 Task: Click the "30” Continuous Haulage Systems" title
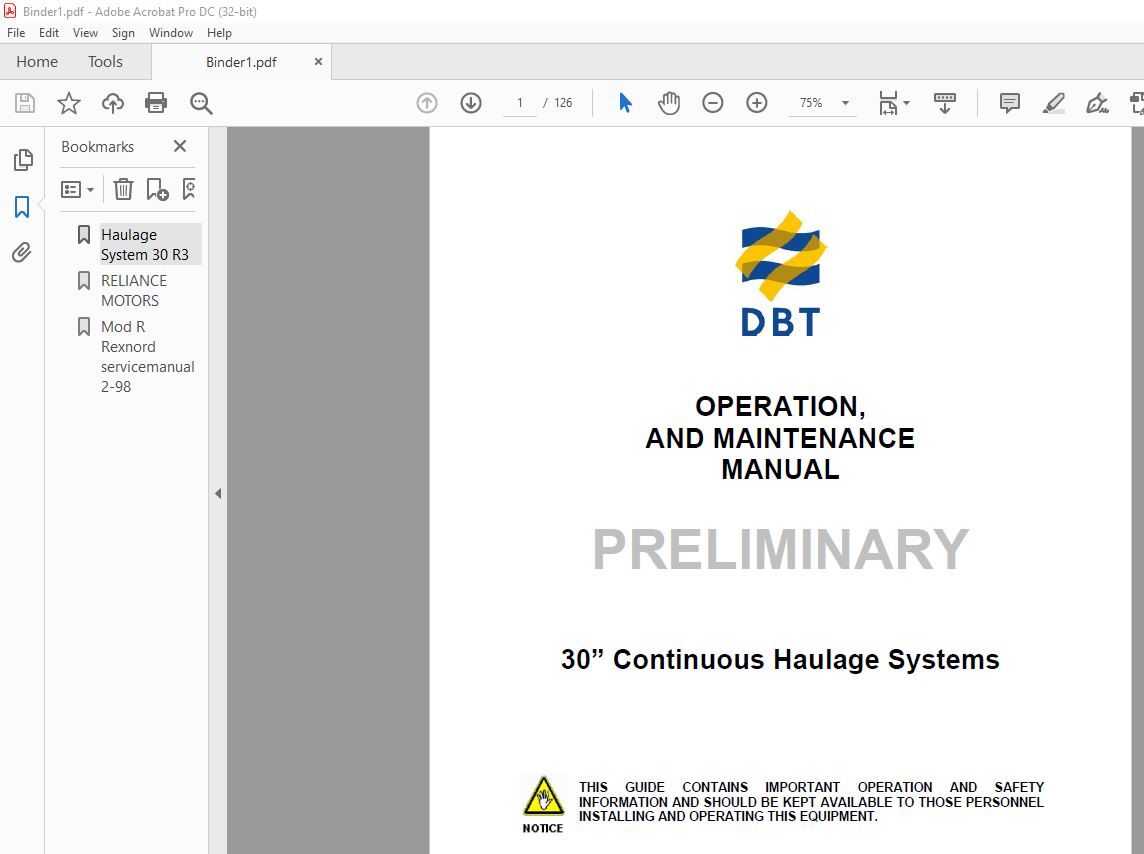780,659
